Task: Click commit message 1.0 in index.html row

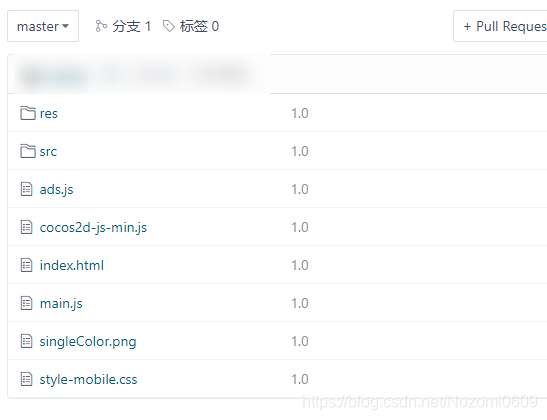Action: pos(300,265)
